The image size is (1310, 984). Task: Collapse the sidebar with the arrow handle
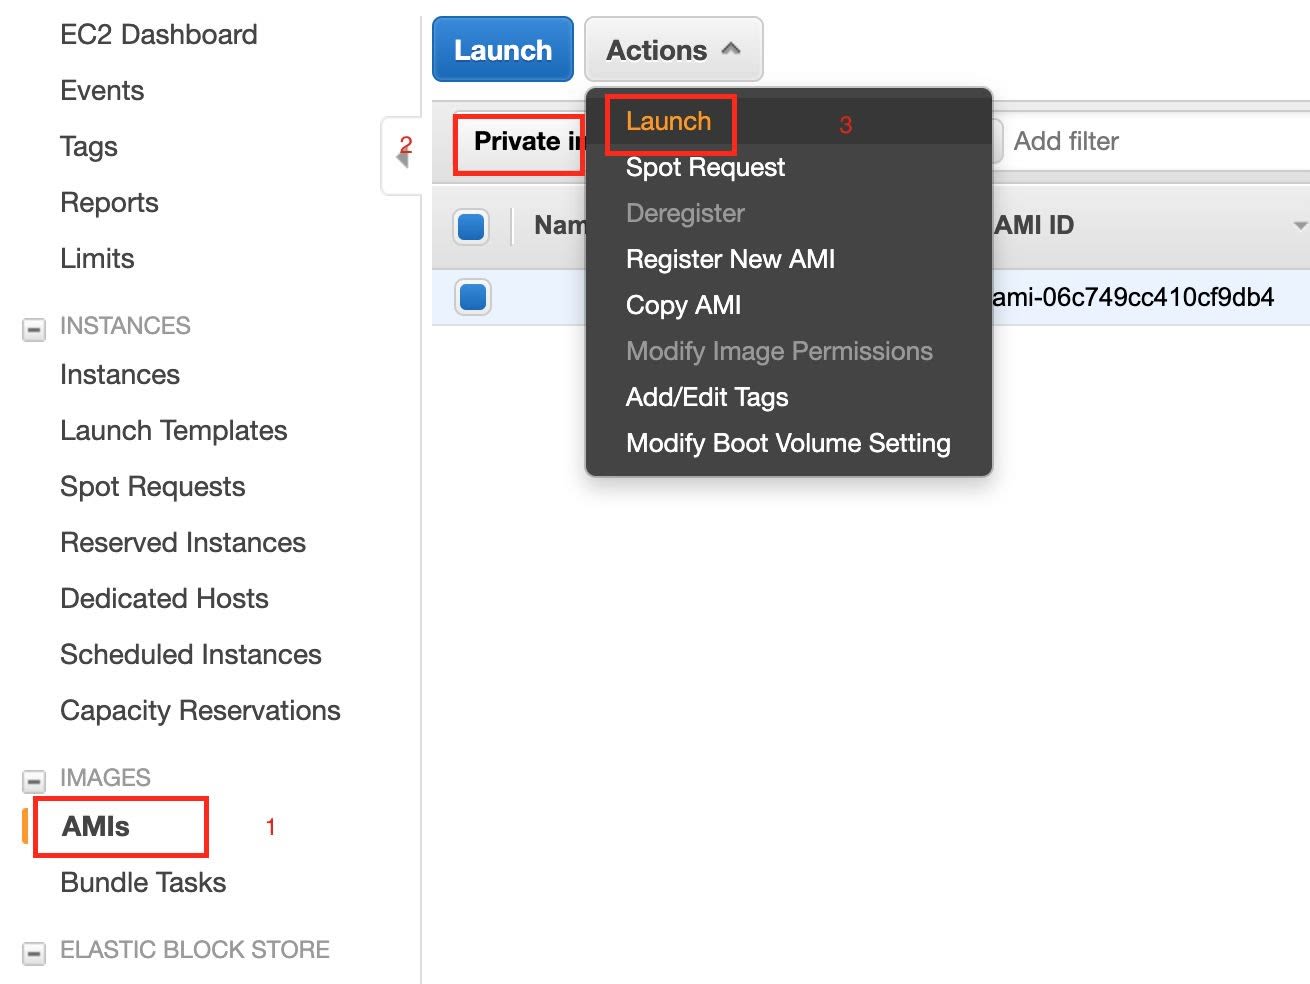[403, 157]
